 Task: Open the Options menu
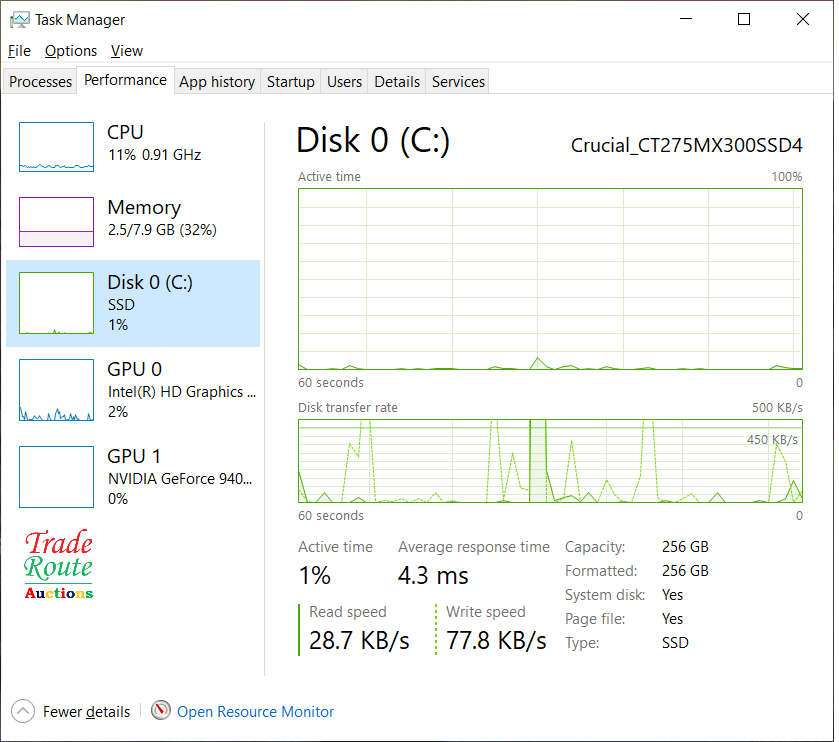click(70, 50)
